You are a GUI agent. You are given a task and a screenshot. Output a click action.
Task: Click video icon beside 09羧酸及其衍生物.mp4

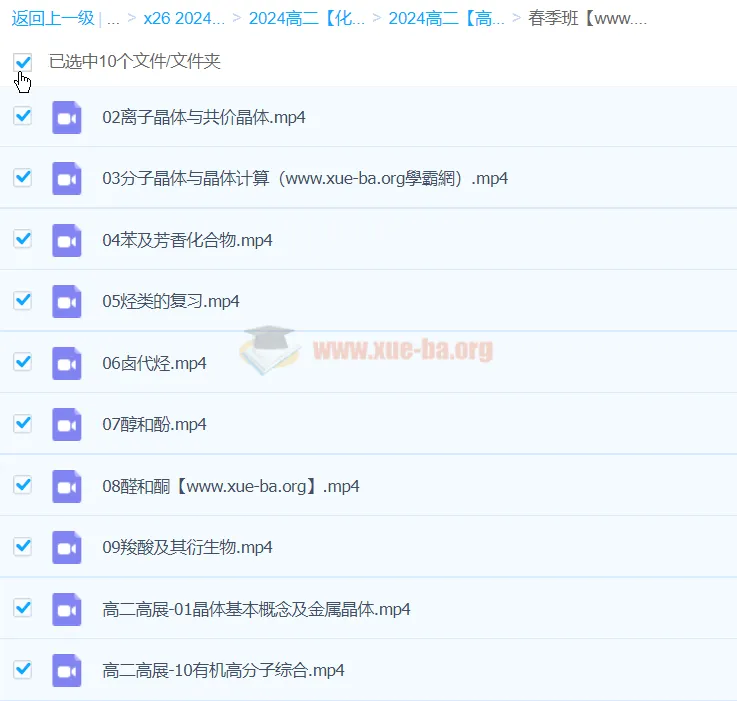coord(67,547)
